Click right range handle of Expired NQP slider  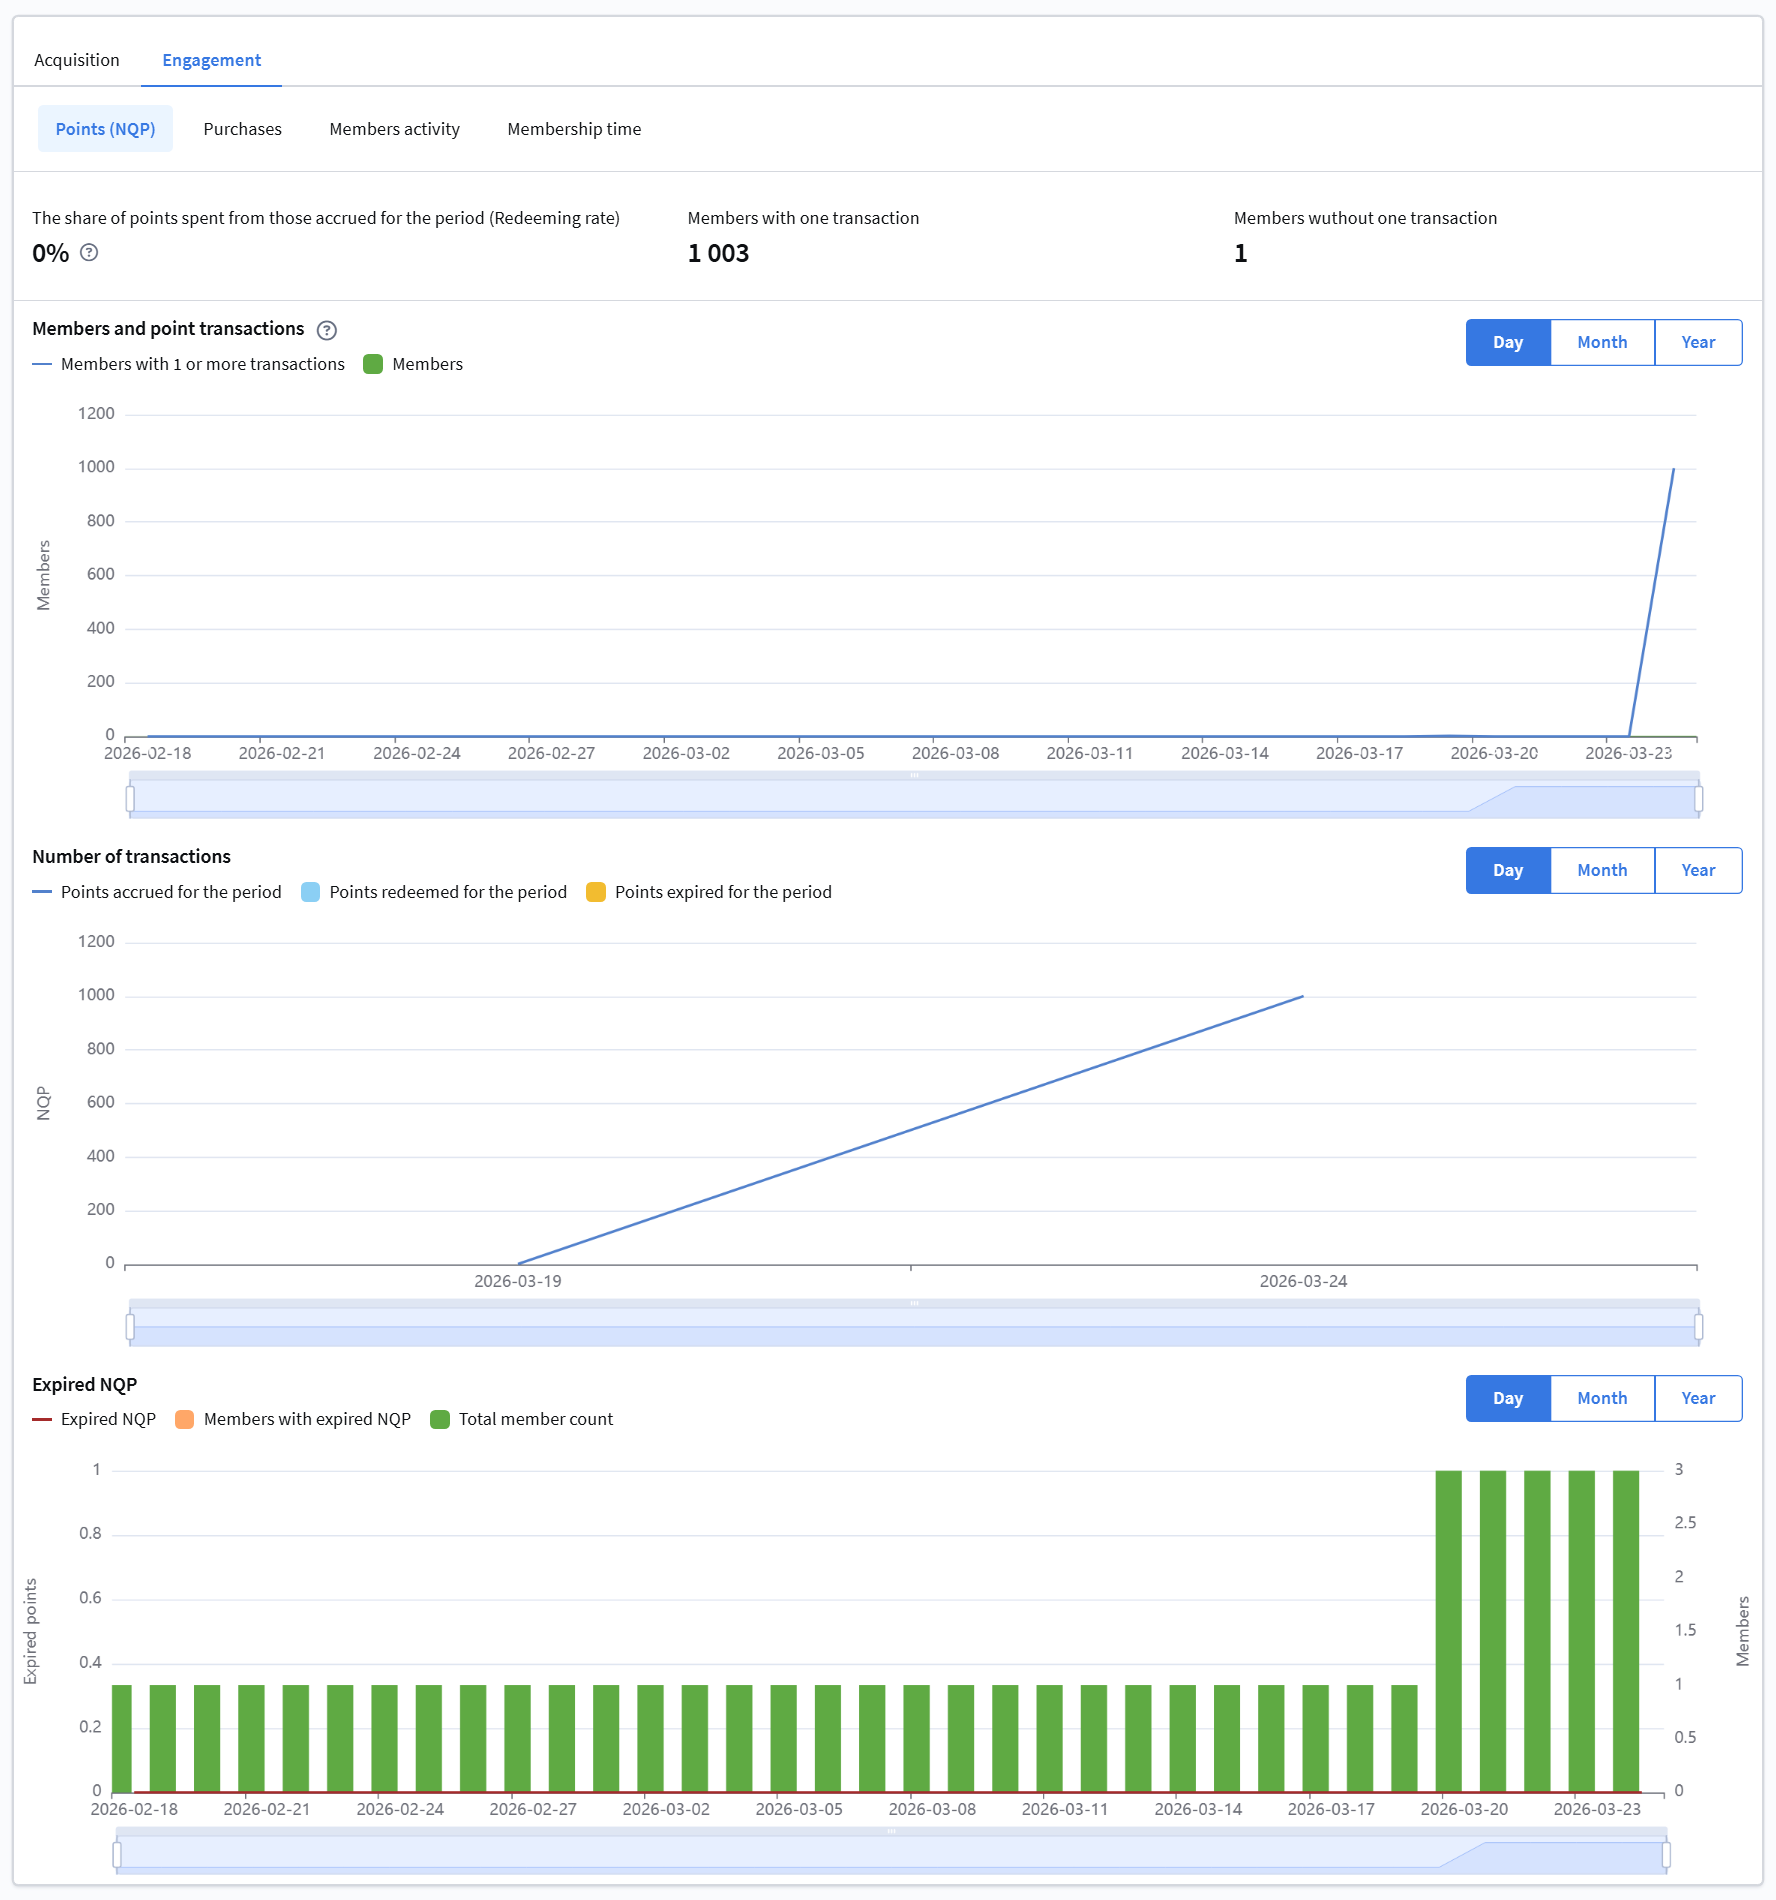point(1666,1855)
